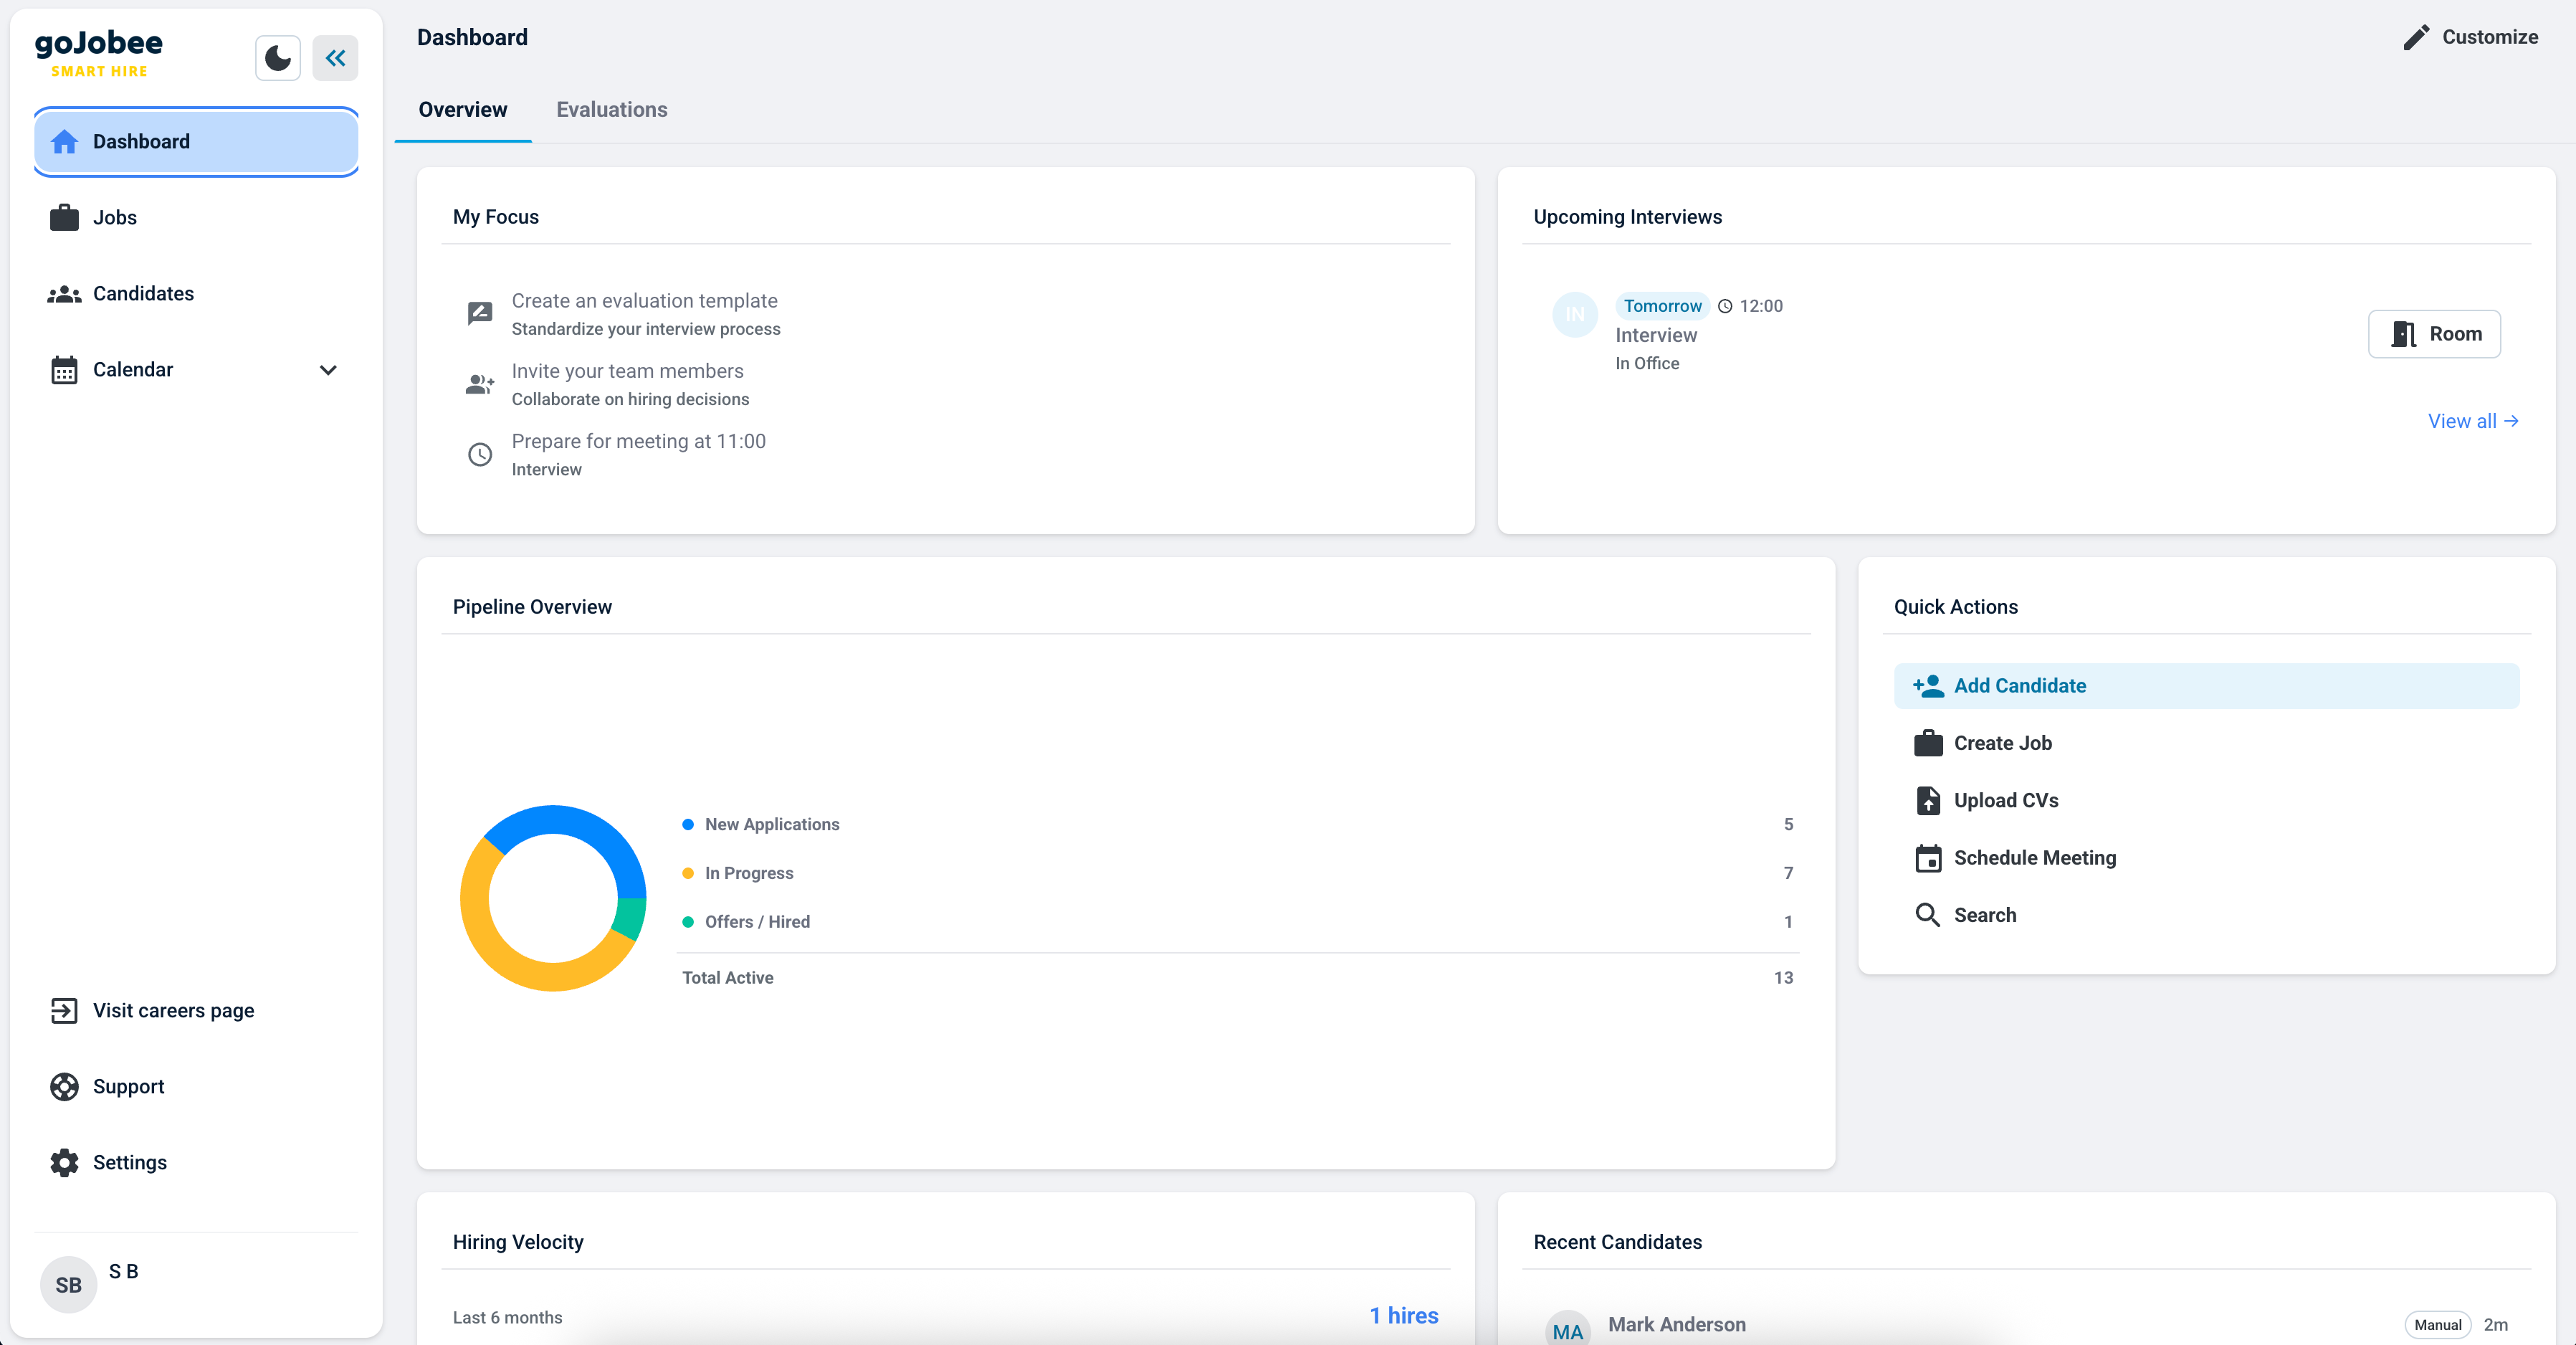Click the Jobs briefcase icon in sidebar
2576x1345 pixels.
[x=64, y=218]
